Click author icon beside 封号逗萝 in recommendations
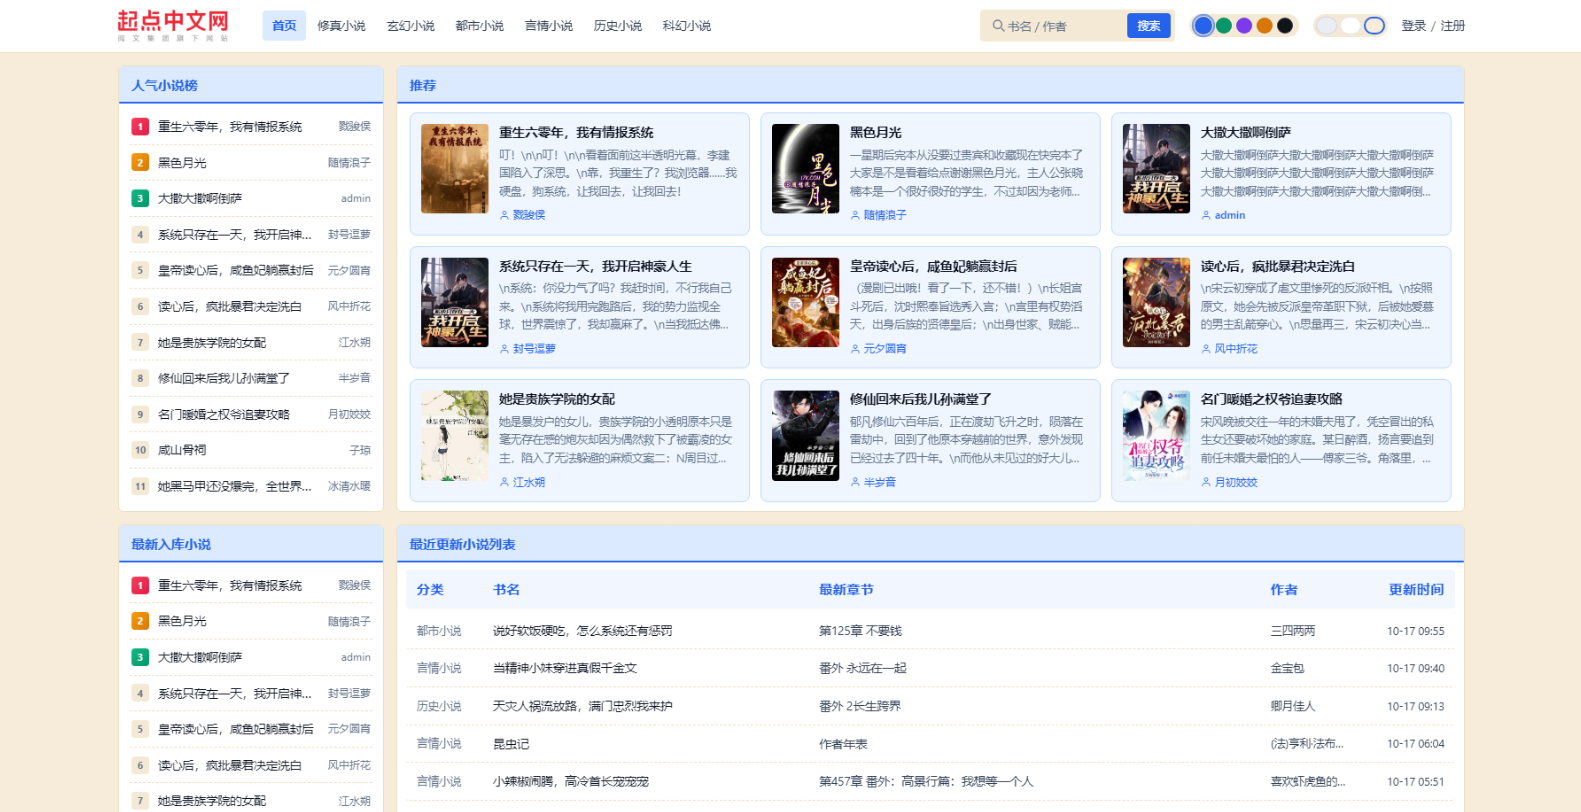 tap(504, 349)
